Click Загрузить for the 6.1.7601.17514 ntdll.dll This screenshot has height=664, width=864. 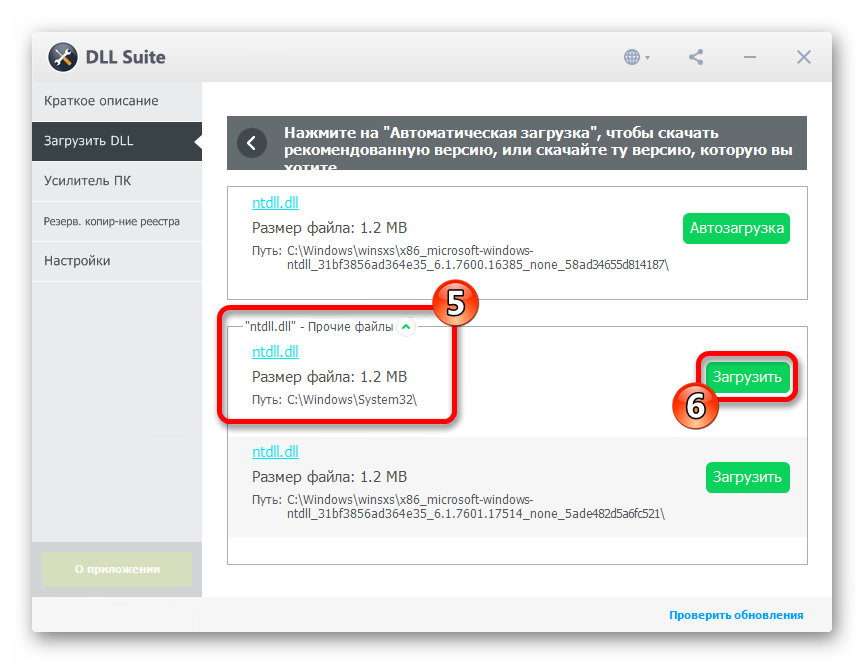[748, 477]
